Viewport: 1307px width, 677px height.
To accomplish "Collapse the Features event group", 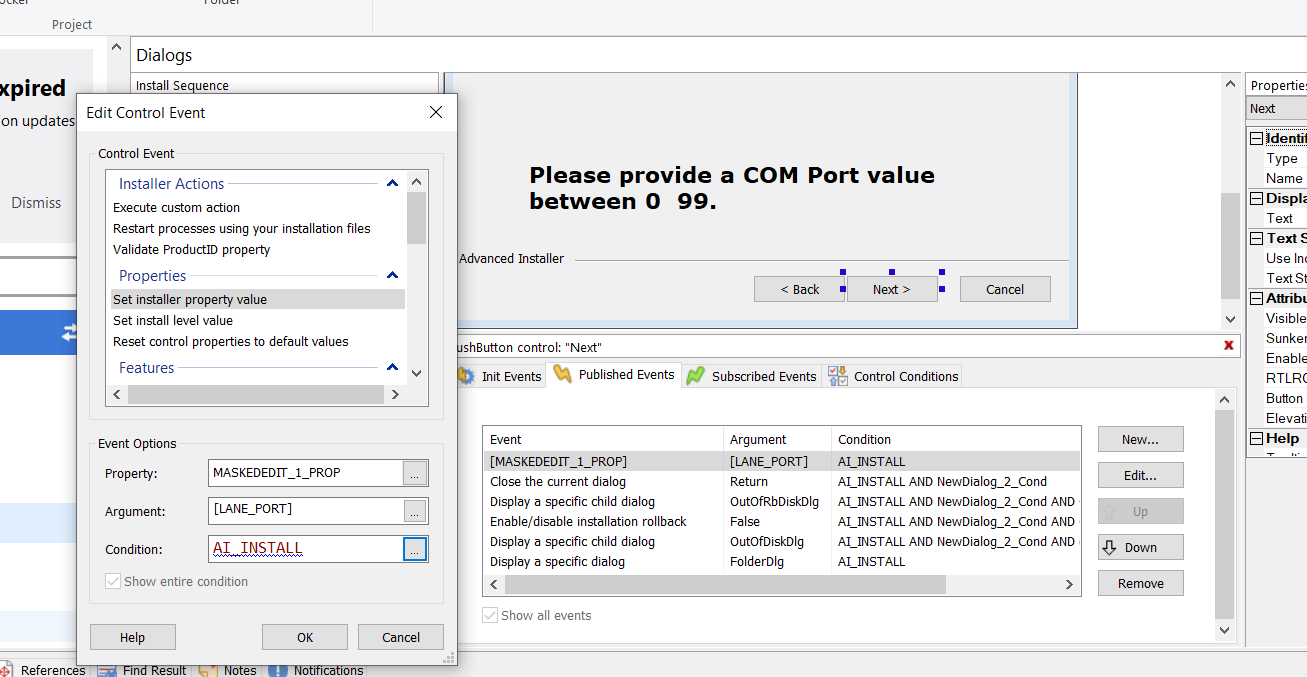I will (392, 368).
